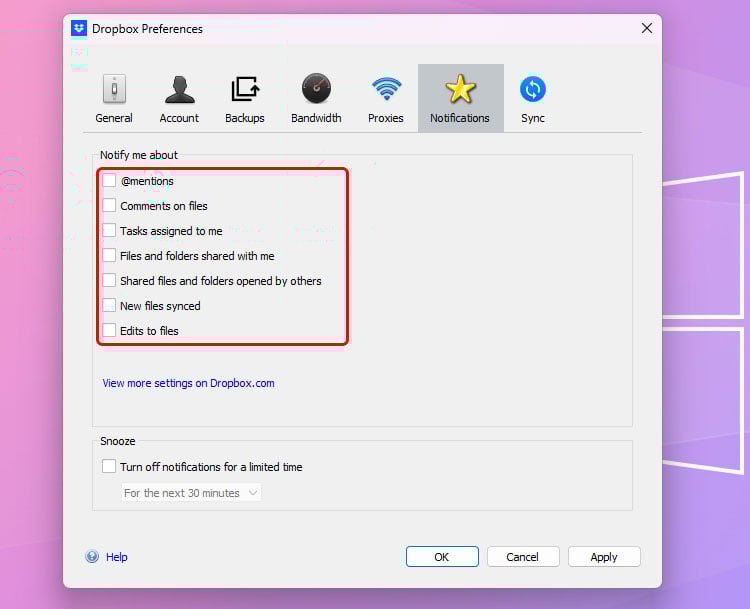750x609 pixels.
Task: Toggle Shared files and folders opened by others
Action: coord(109,280)
